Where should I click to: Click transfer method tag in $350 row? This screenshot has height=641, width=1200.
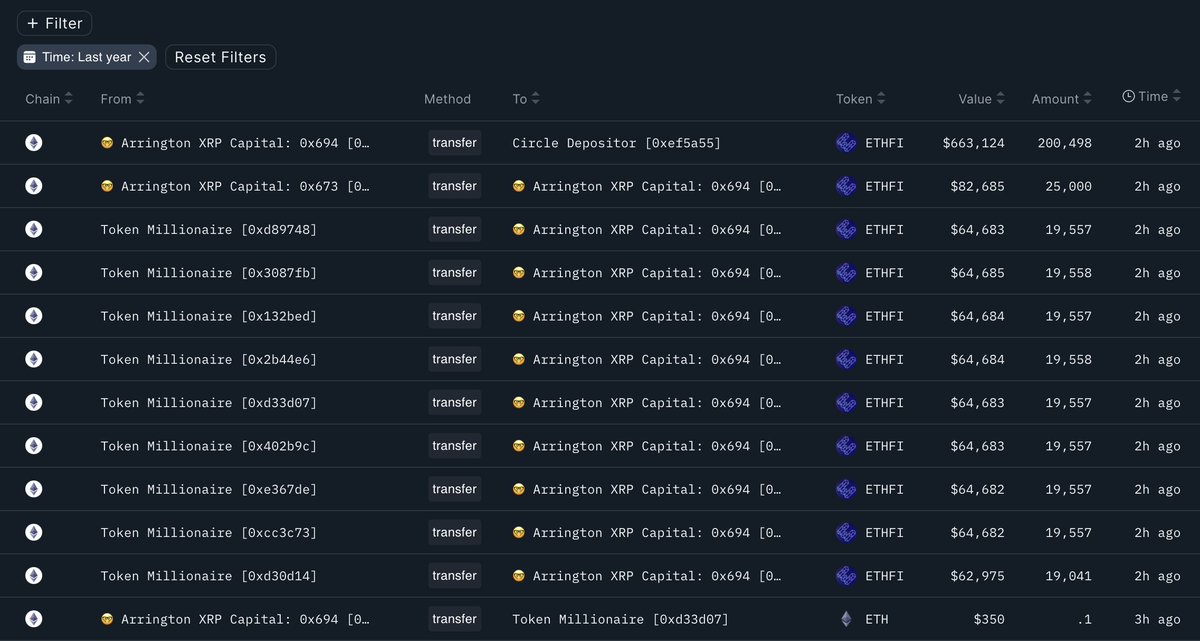454,619
